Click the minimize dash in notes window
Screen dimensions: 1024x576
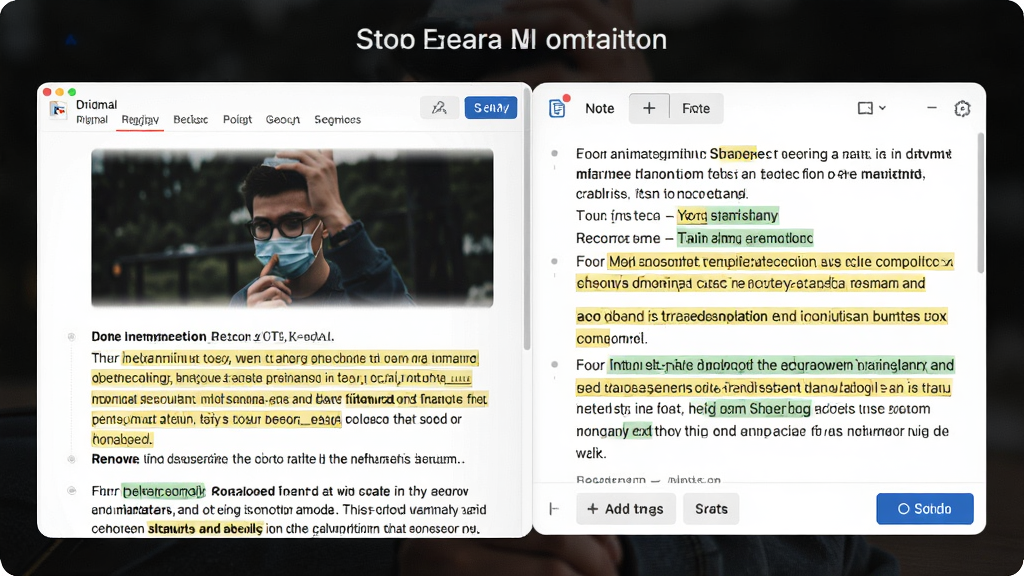click(932, 108)
